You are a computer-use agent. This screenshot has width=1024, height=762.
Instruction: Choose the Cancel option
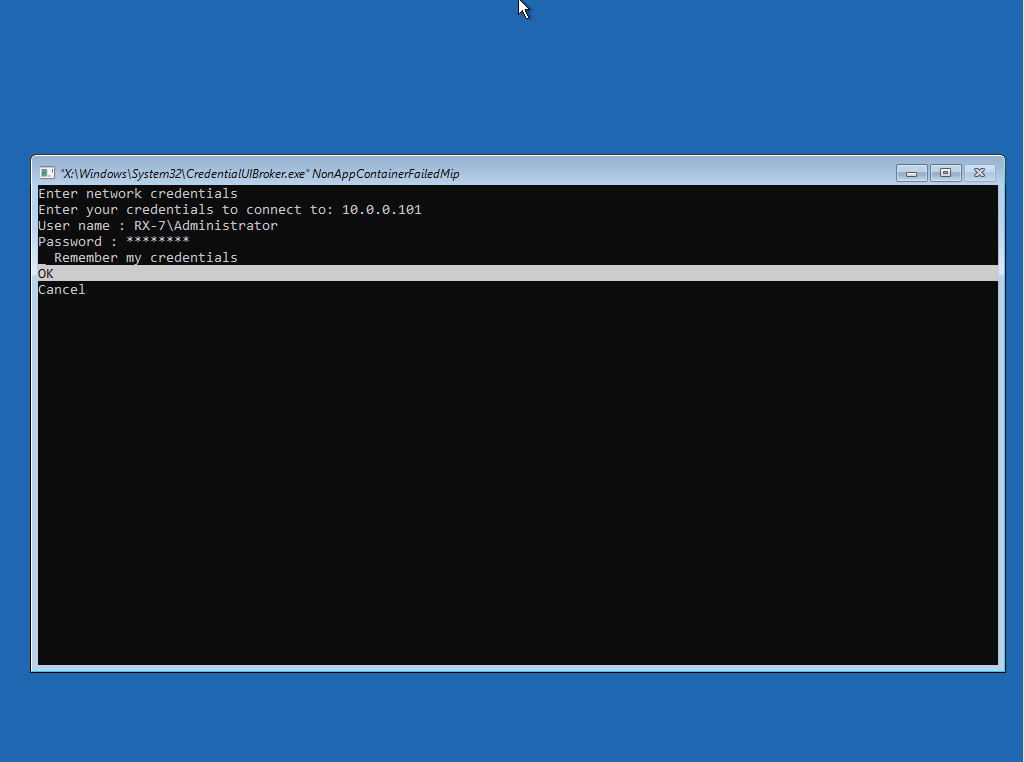(x=61, y=289)
